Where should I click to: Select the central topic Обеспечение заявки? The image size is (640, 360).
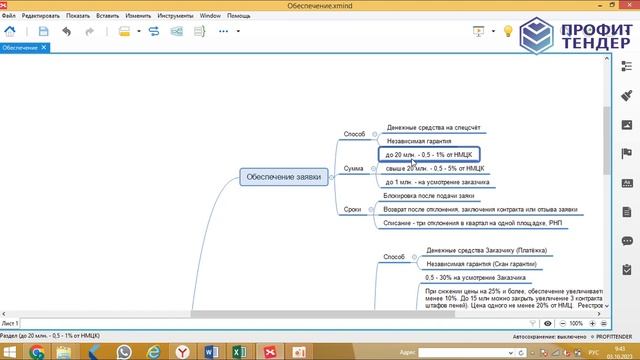pos(284,177)
